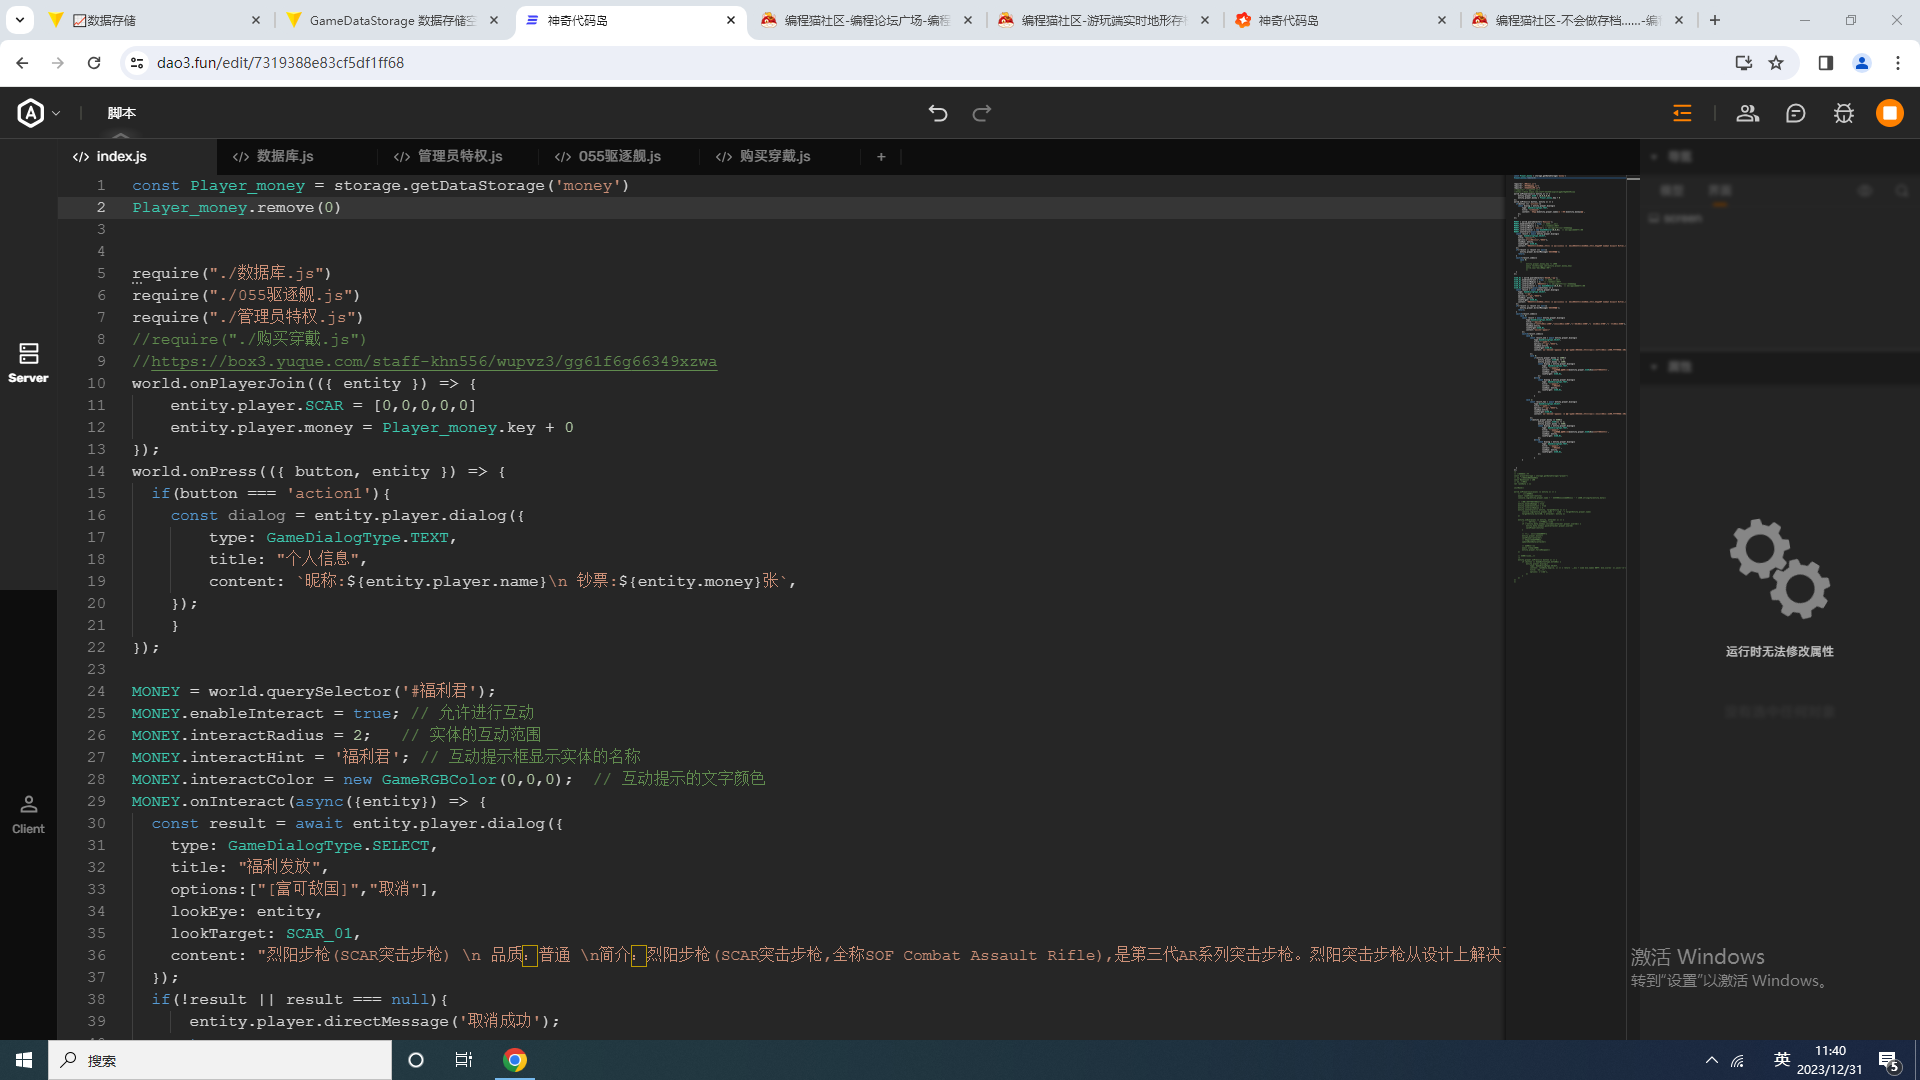Open the Windows Start menu

[x=24, y=1060]
